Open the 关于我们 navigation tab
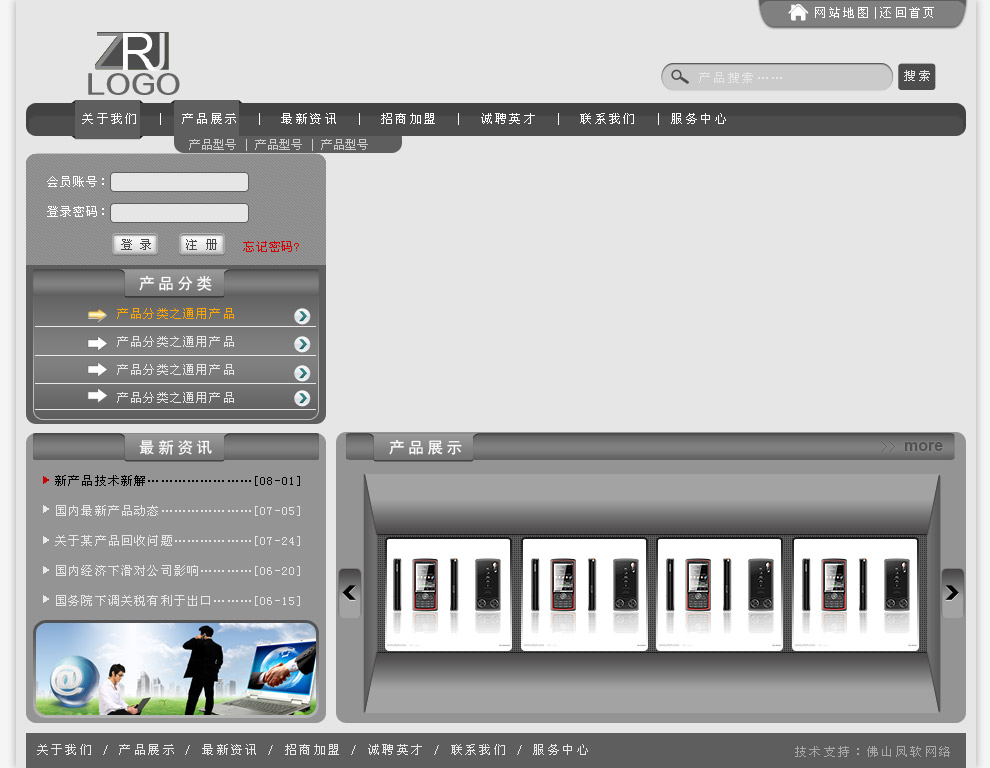 [109, 119]
